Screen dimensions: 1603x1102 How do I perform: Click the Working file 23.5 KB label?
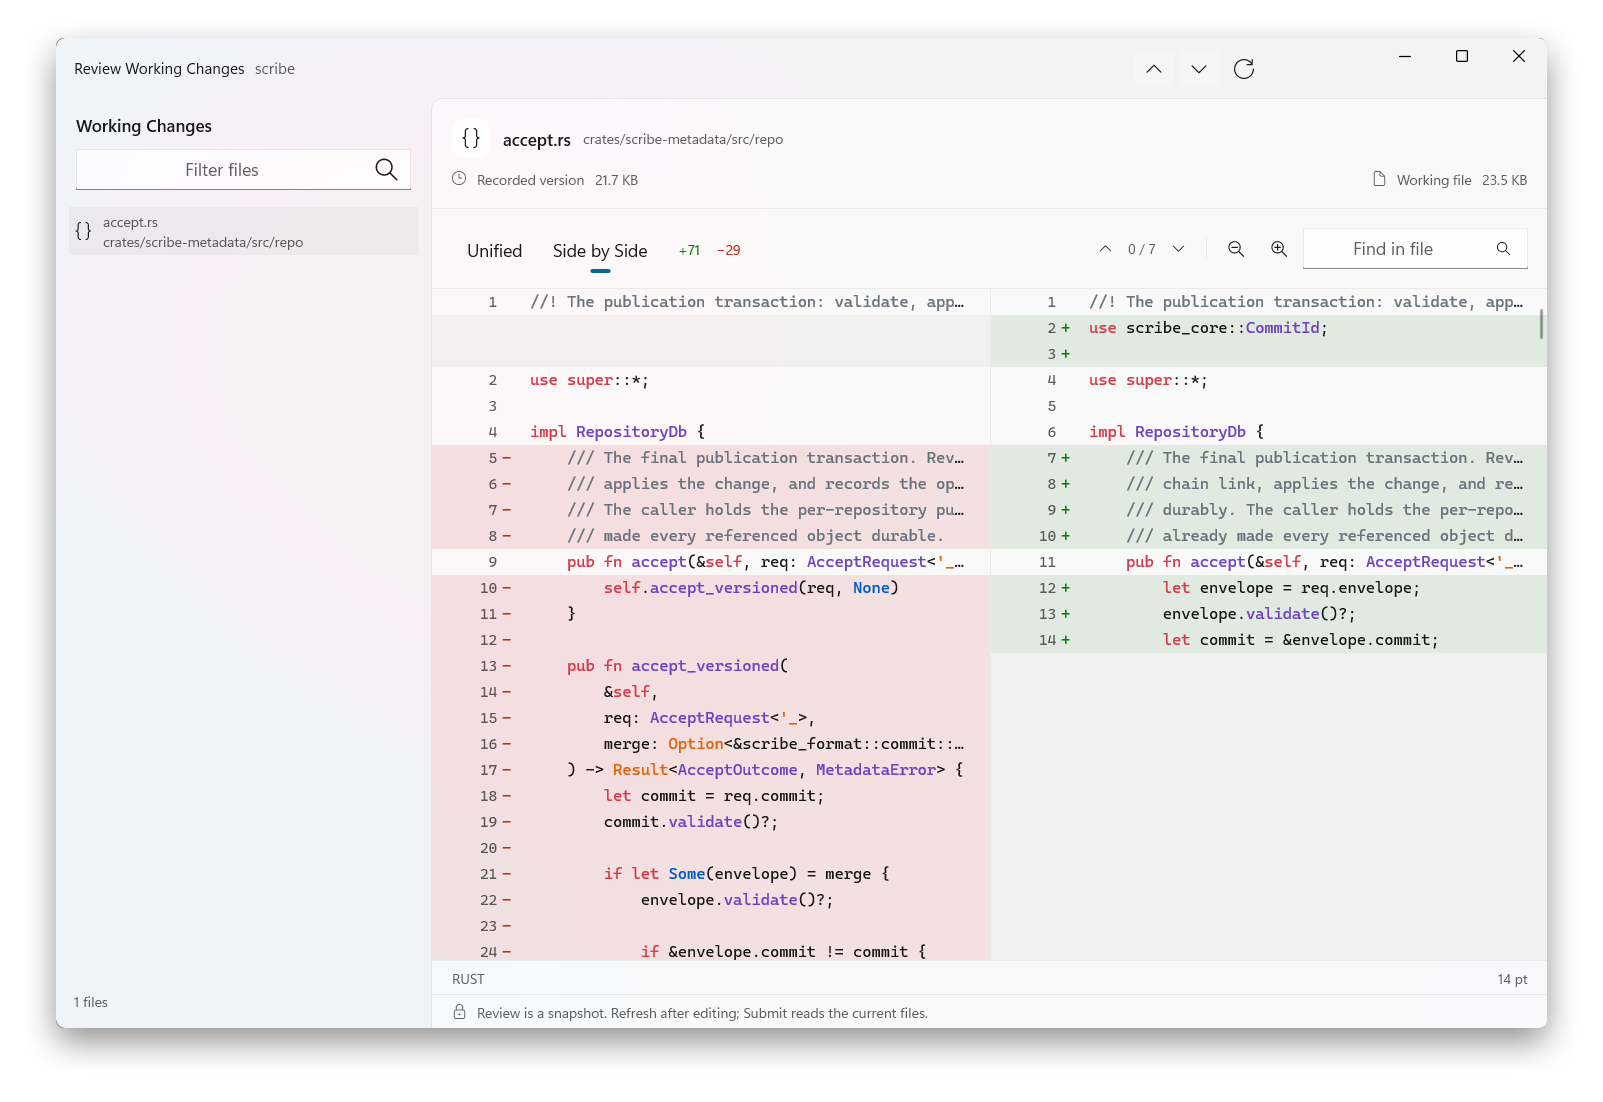click(x=1461, y=180)
